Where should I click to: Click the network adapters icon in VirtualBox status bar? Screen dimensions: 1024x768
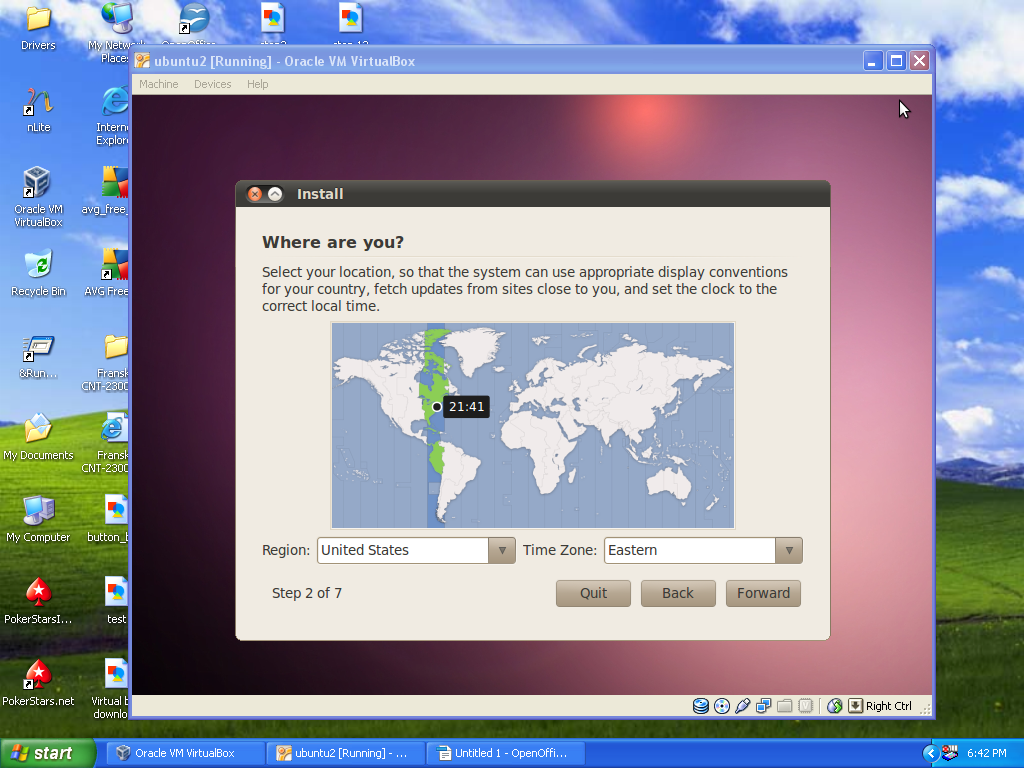pos(763,706)
